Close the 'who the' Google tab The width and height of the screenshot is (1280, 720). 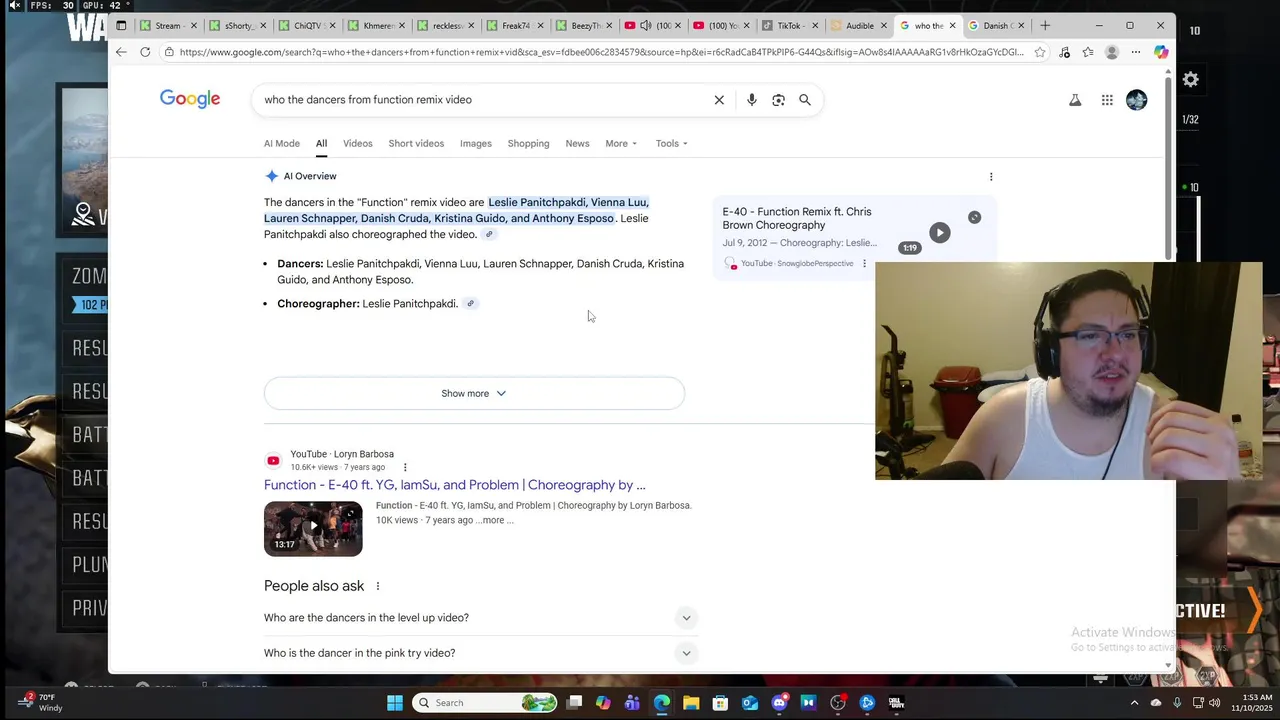click(x=952, y=26)
